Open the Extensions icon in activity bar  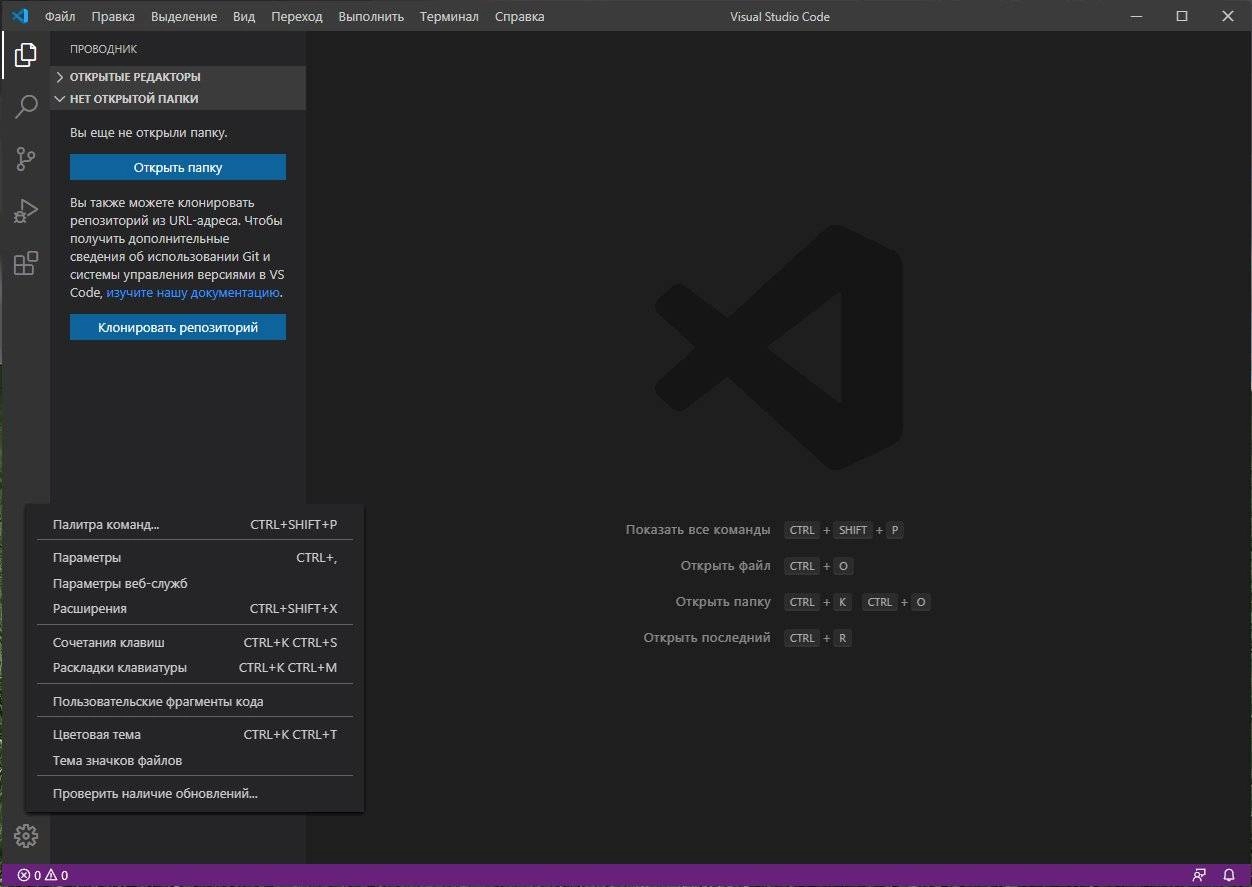(x=25, y=263)
